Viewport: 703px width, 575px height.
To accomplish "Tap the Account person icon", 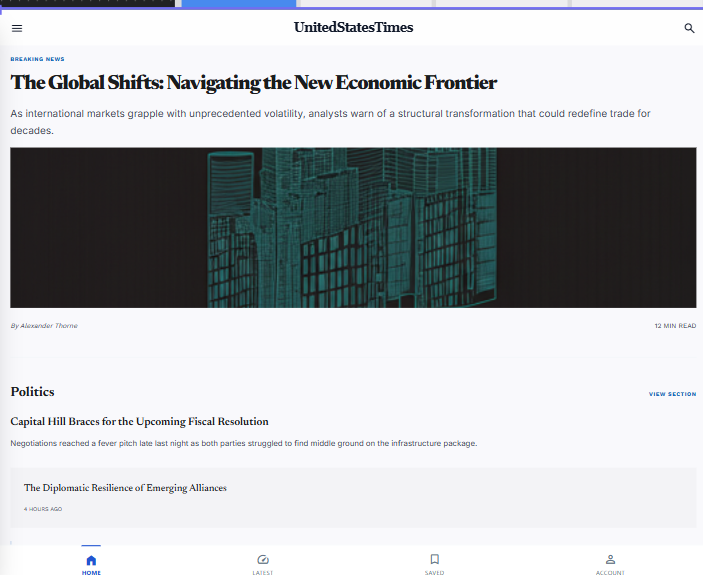I will coord(610,559).
